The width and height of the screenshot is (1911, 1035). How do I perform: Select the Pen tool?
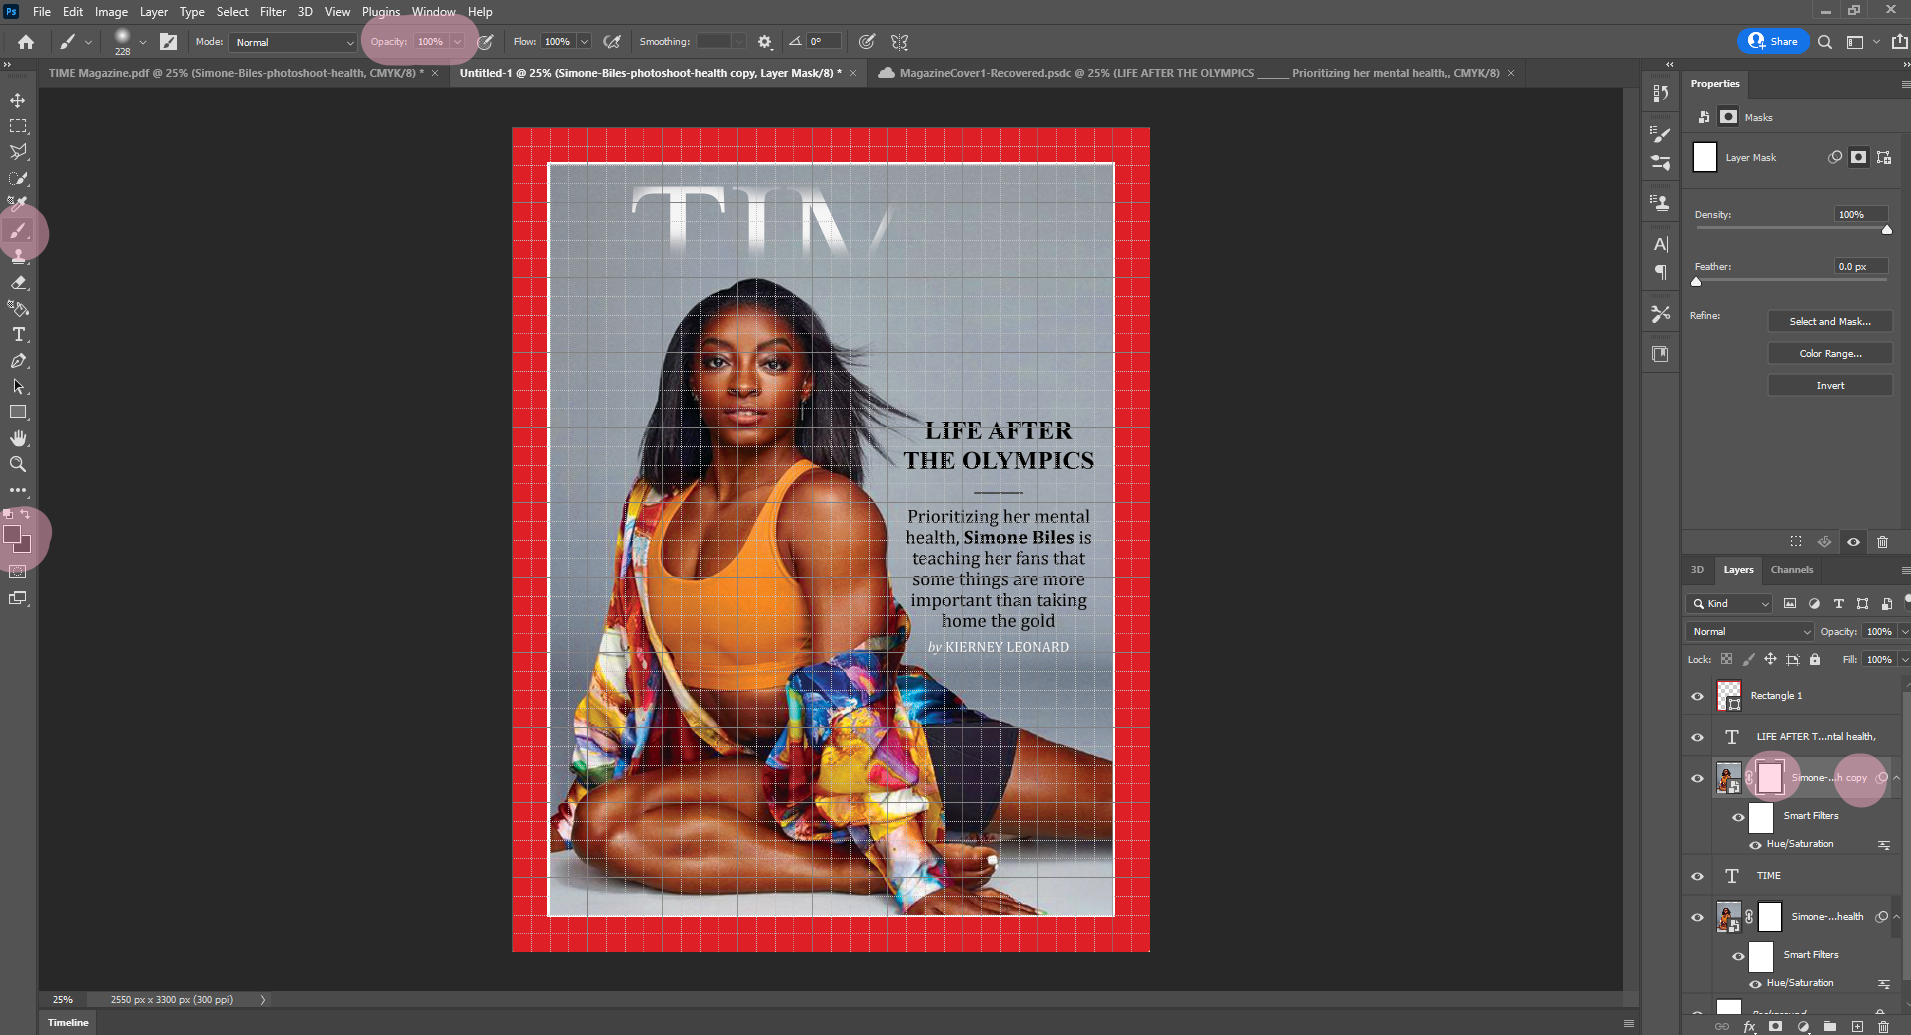point(18,361)
